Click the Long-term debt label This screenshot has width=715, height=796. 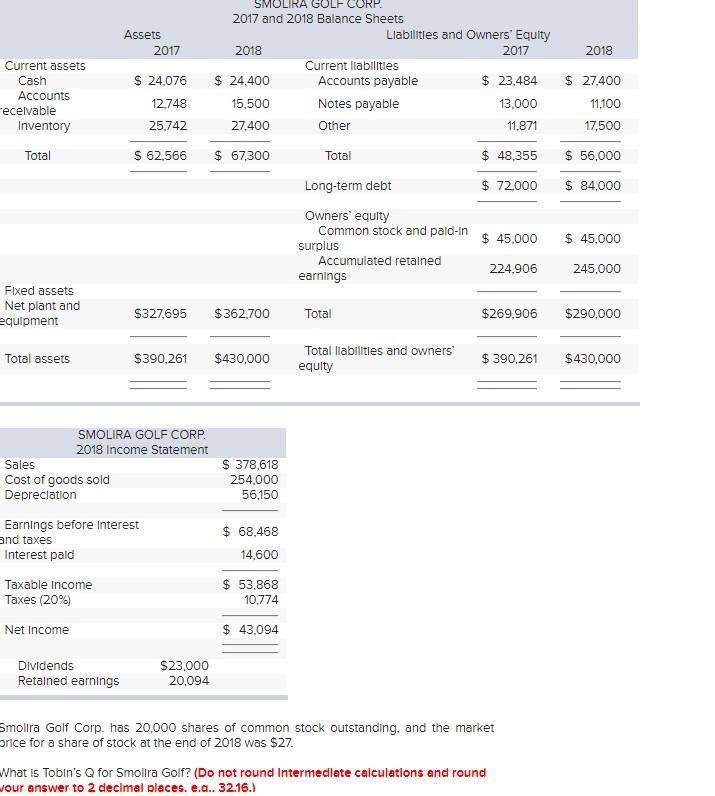point(348,186)
